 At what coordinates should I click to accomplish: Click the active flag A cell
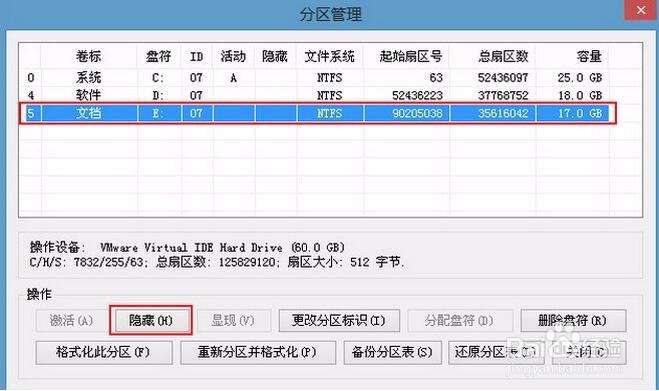[233, 78]
